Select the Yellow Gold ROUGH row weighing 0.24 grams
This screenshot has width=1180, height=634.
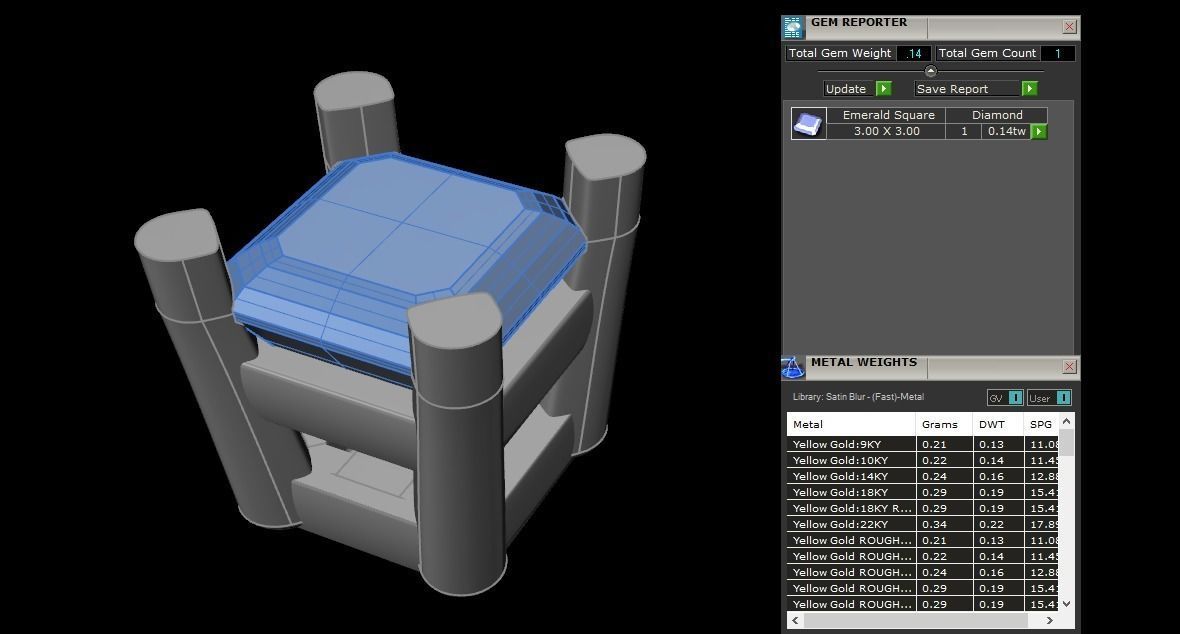click(x=923, y=572)
